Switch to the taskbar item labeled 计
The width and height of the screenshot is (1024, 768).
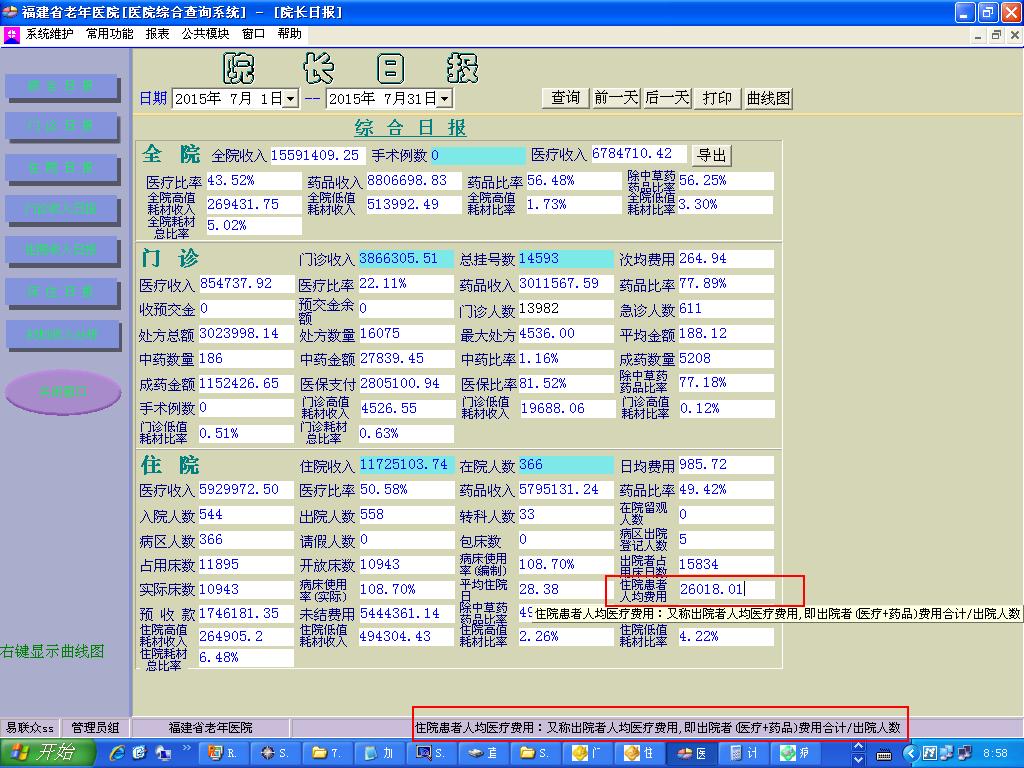point(744,753)
